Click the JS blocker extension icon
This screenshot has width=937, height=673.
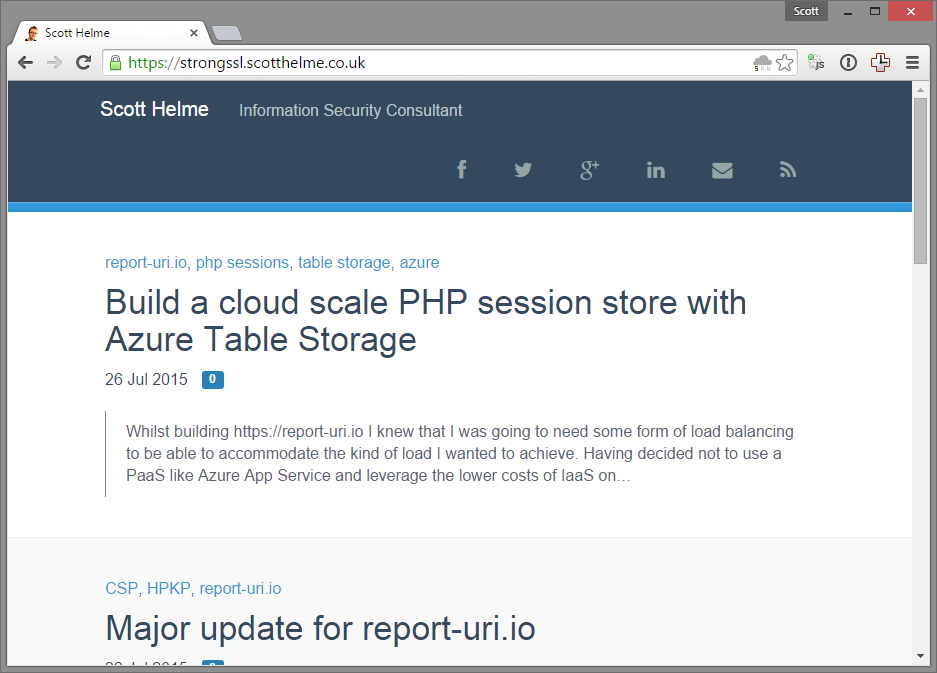pyautogui.click(x=815, y=62)
